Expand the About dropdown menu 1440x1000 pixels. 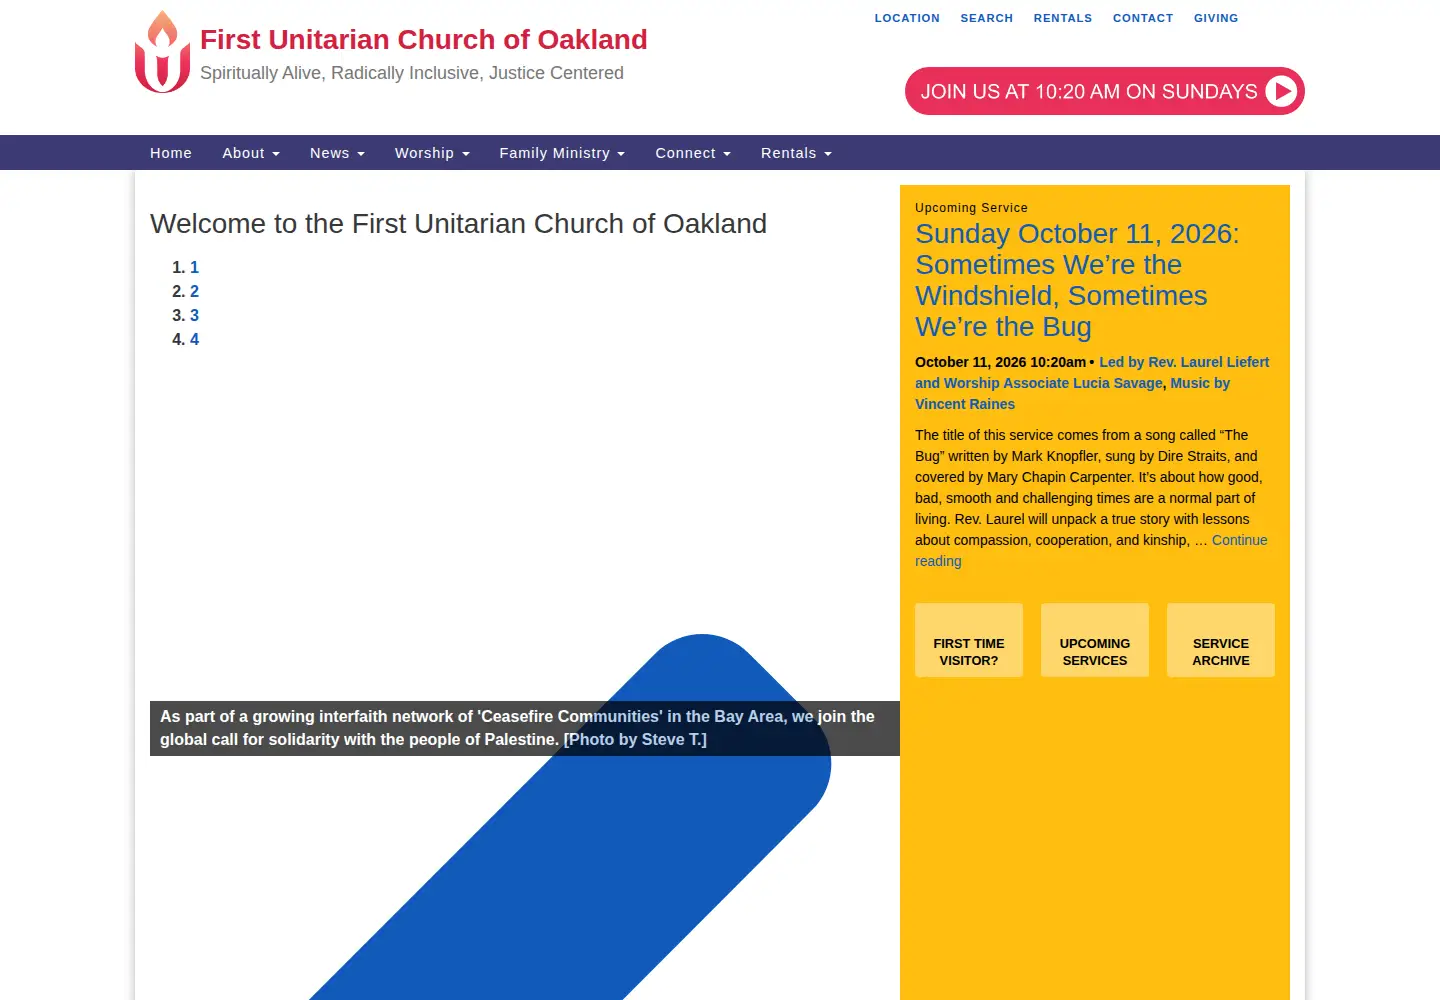[x=251, y=153]
